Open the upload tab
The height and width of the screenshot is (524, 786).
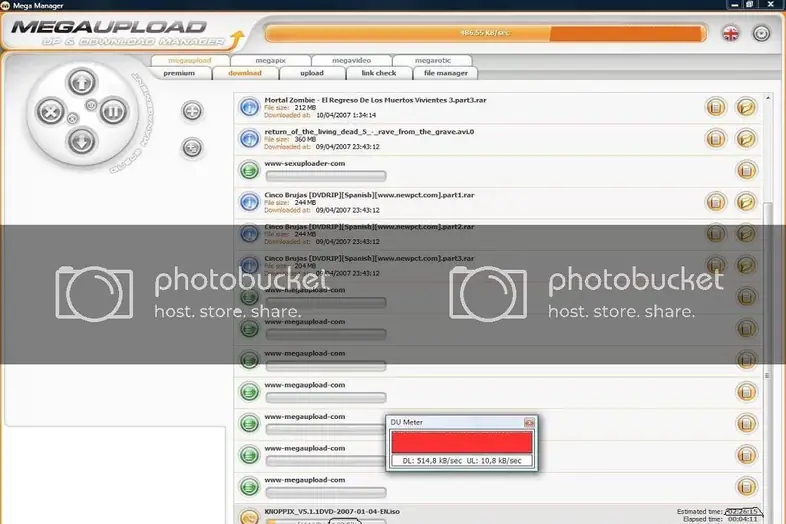click(312, 73)
